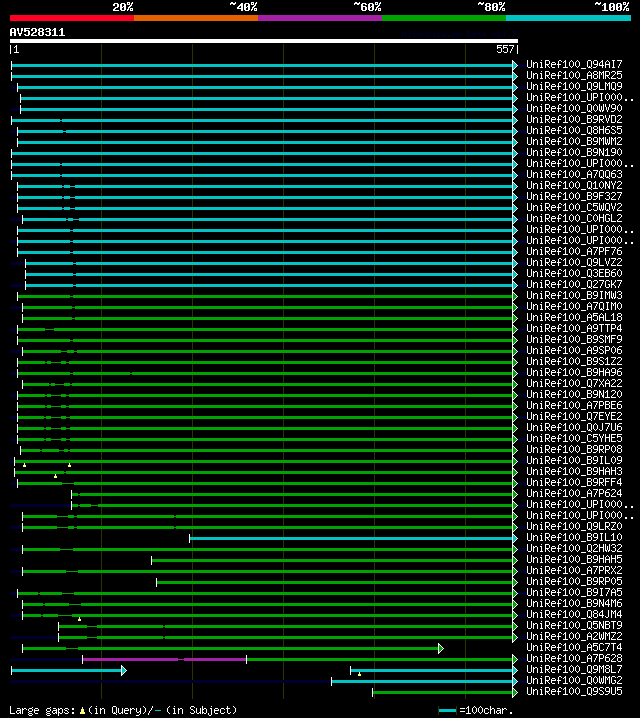Select the UniRef100_B9HA96 label
640x718 pixels.
(x=574, y=372)
